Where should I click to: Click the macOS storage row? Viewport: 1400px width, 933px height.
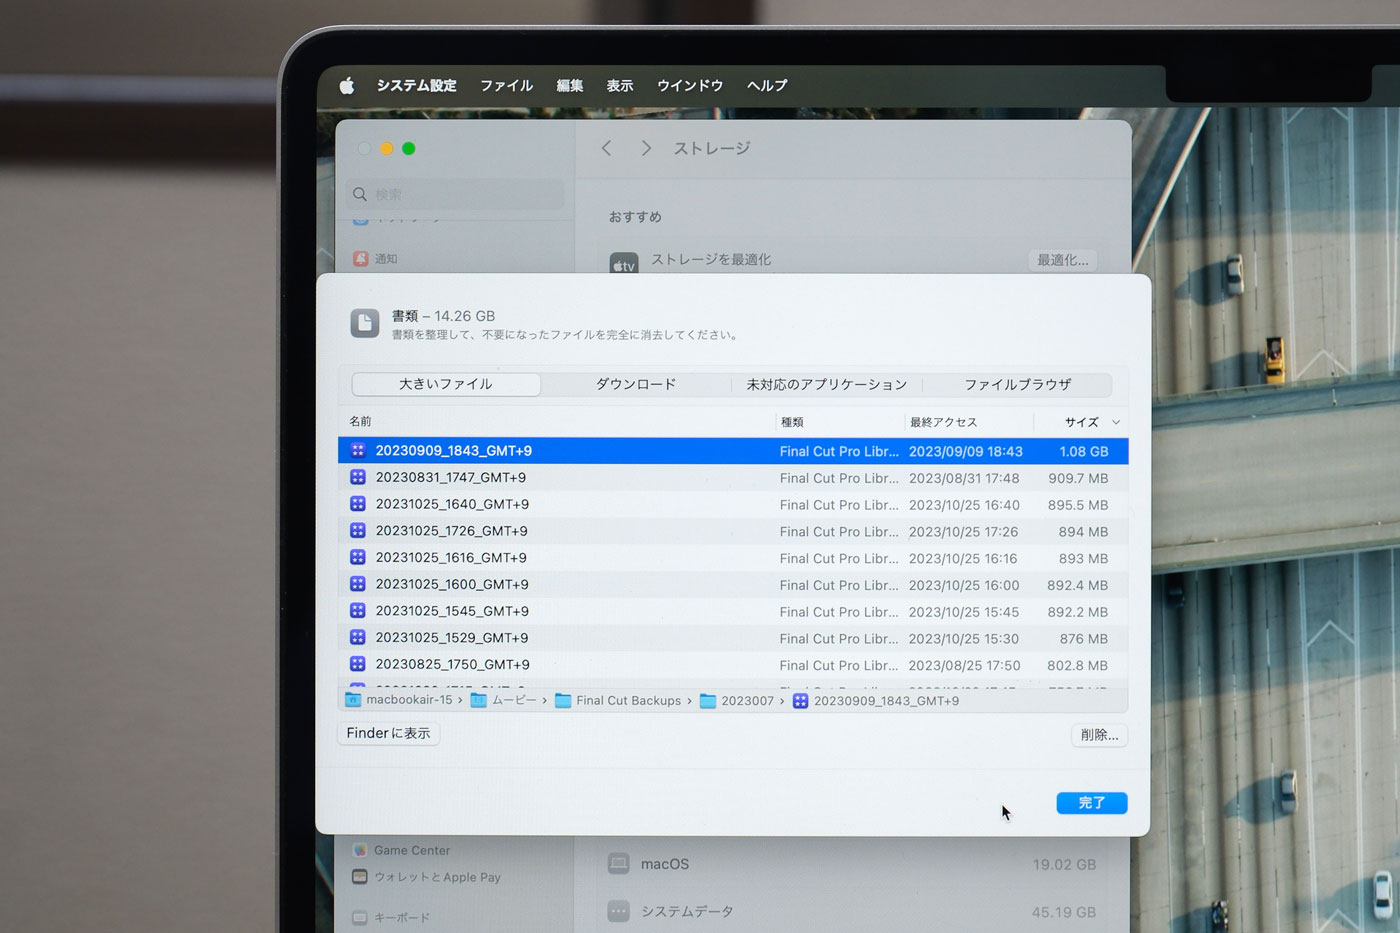[x=852, y=864]
